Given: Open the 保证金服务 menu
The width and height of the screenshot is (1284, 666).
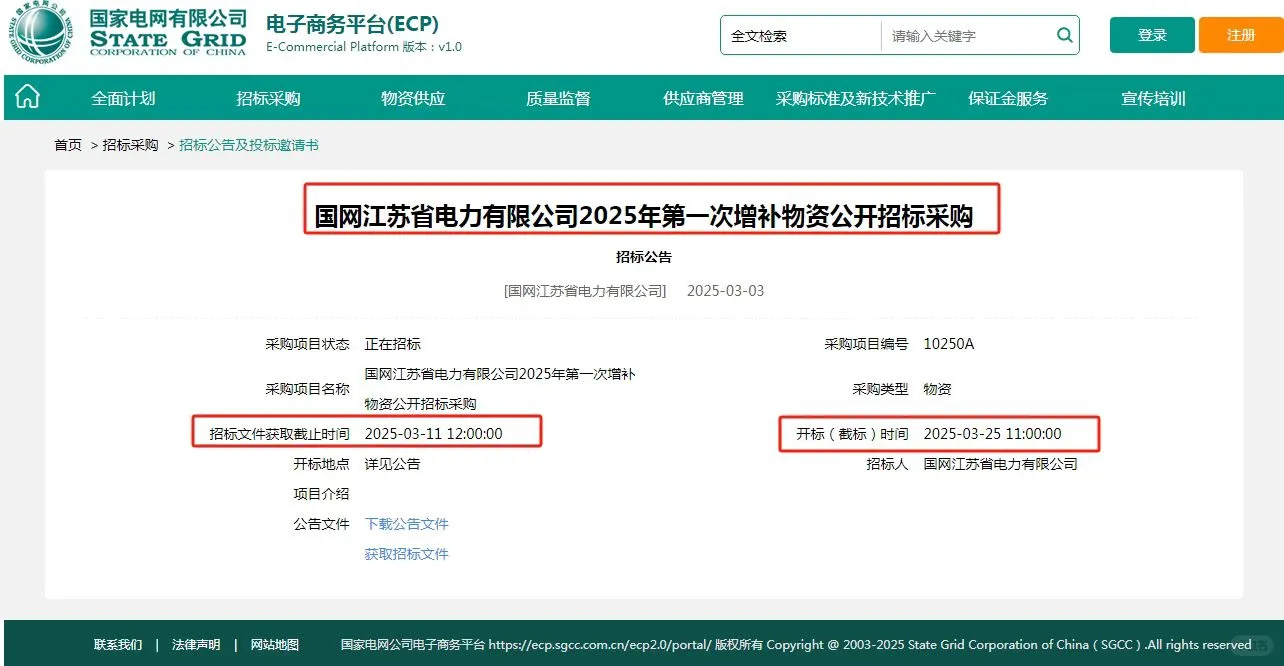Looking at the screenshot, I should 1008,98.
